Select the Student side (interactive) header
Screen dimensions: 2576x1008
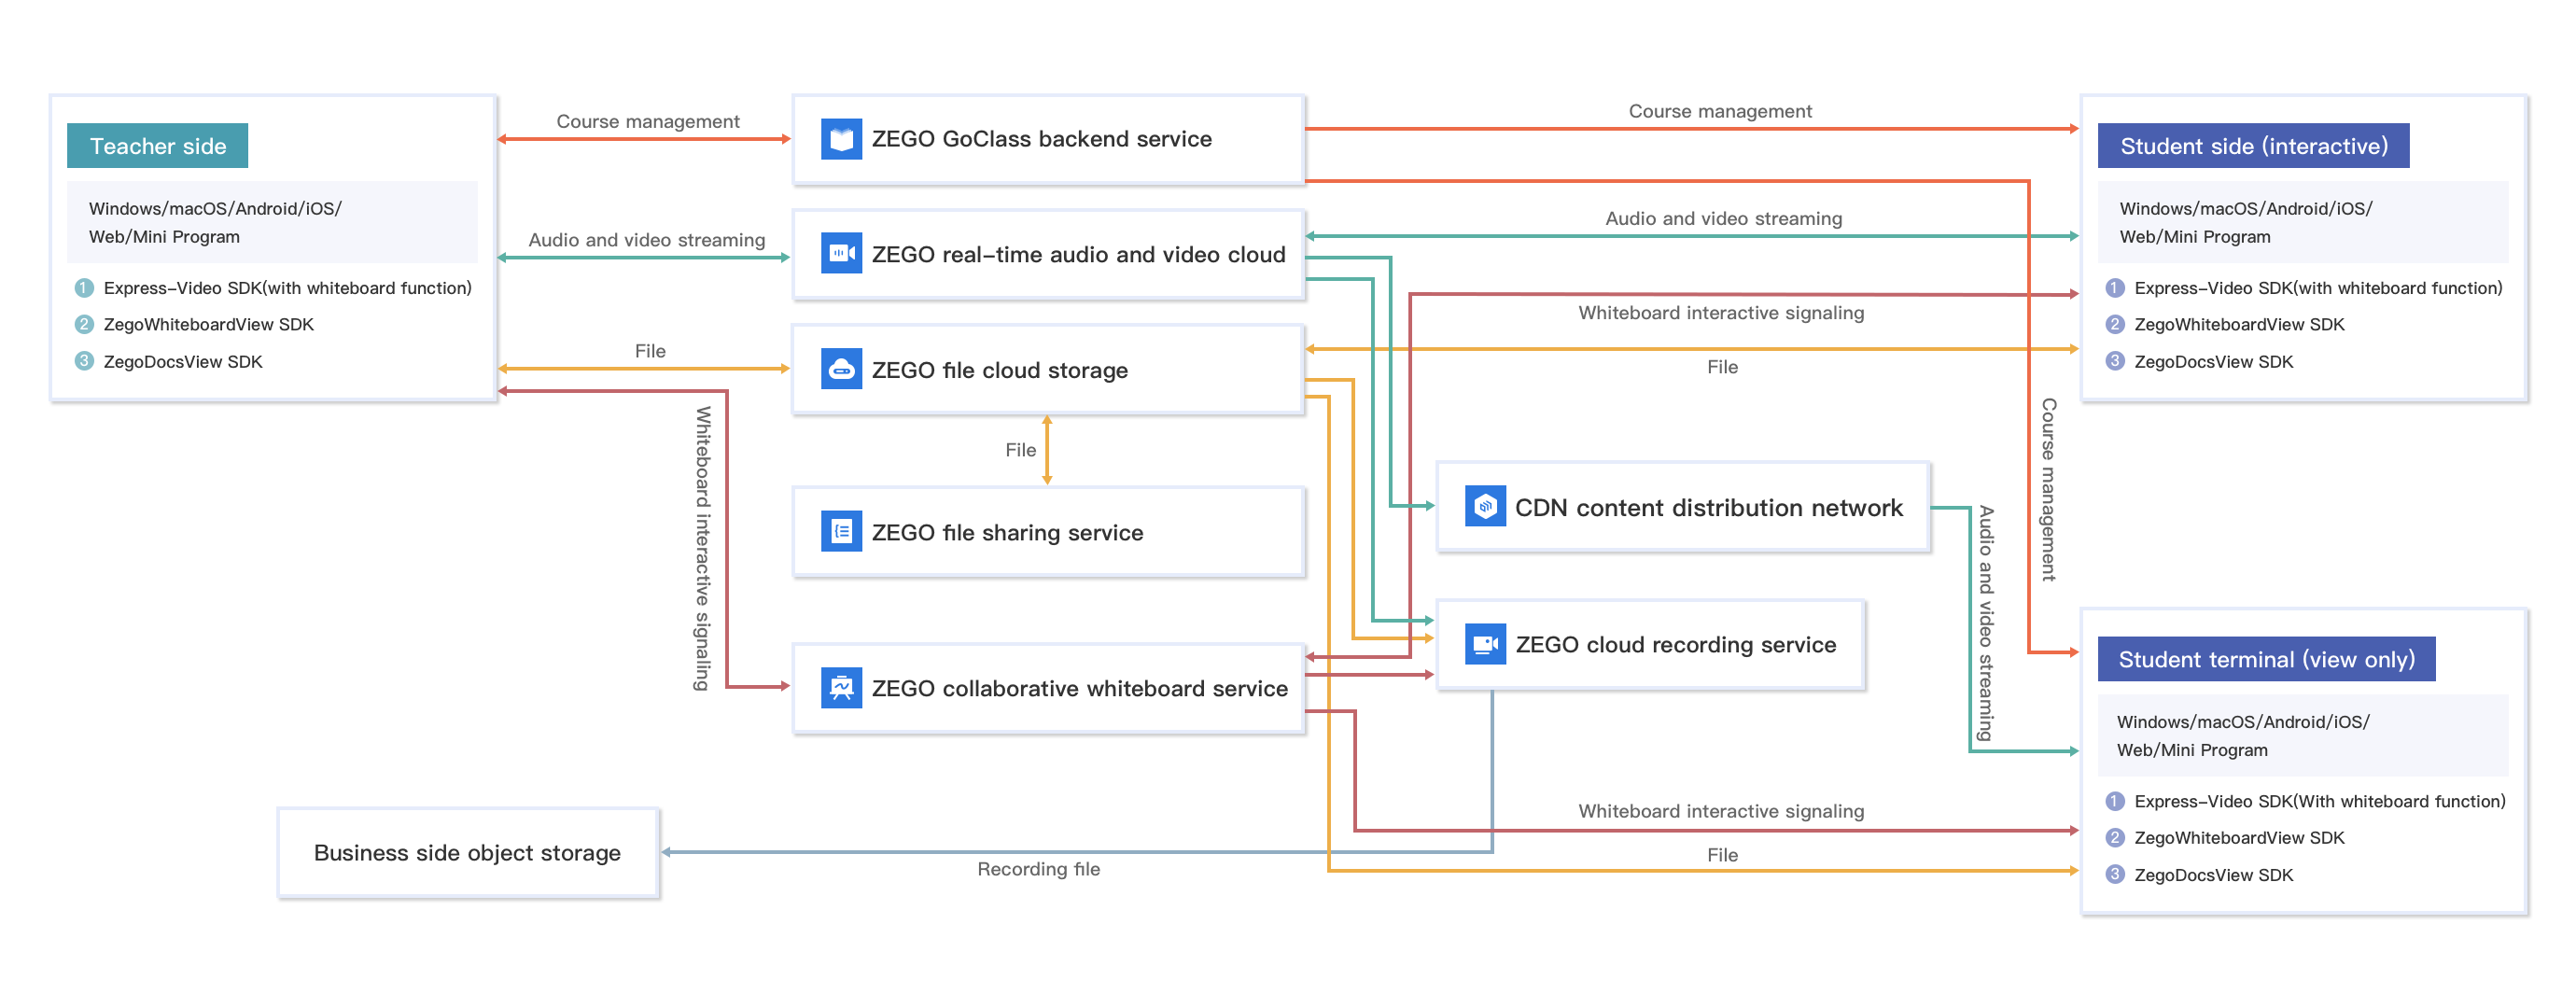coord(2253,146)
